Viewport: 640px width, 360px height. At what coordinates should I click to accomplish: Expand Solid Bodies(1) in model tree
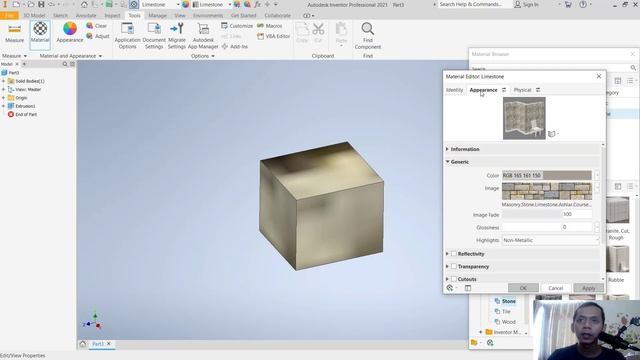click(4, 81)
